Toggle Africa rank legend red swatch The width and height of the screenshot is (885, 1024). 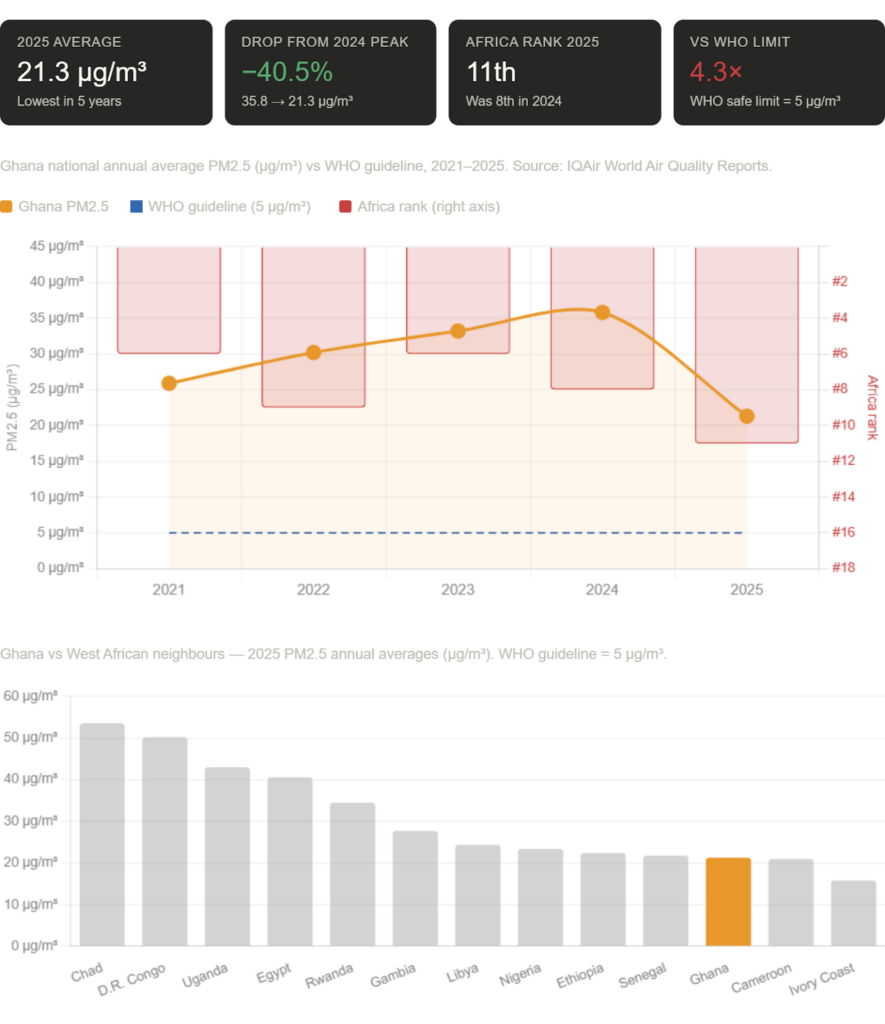[x=345, y=207]
